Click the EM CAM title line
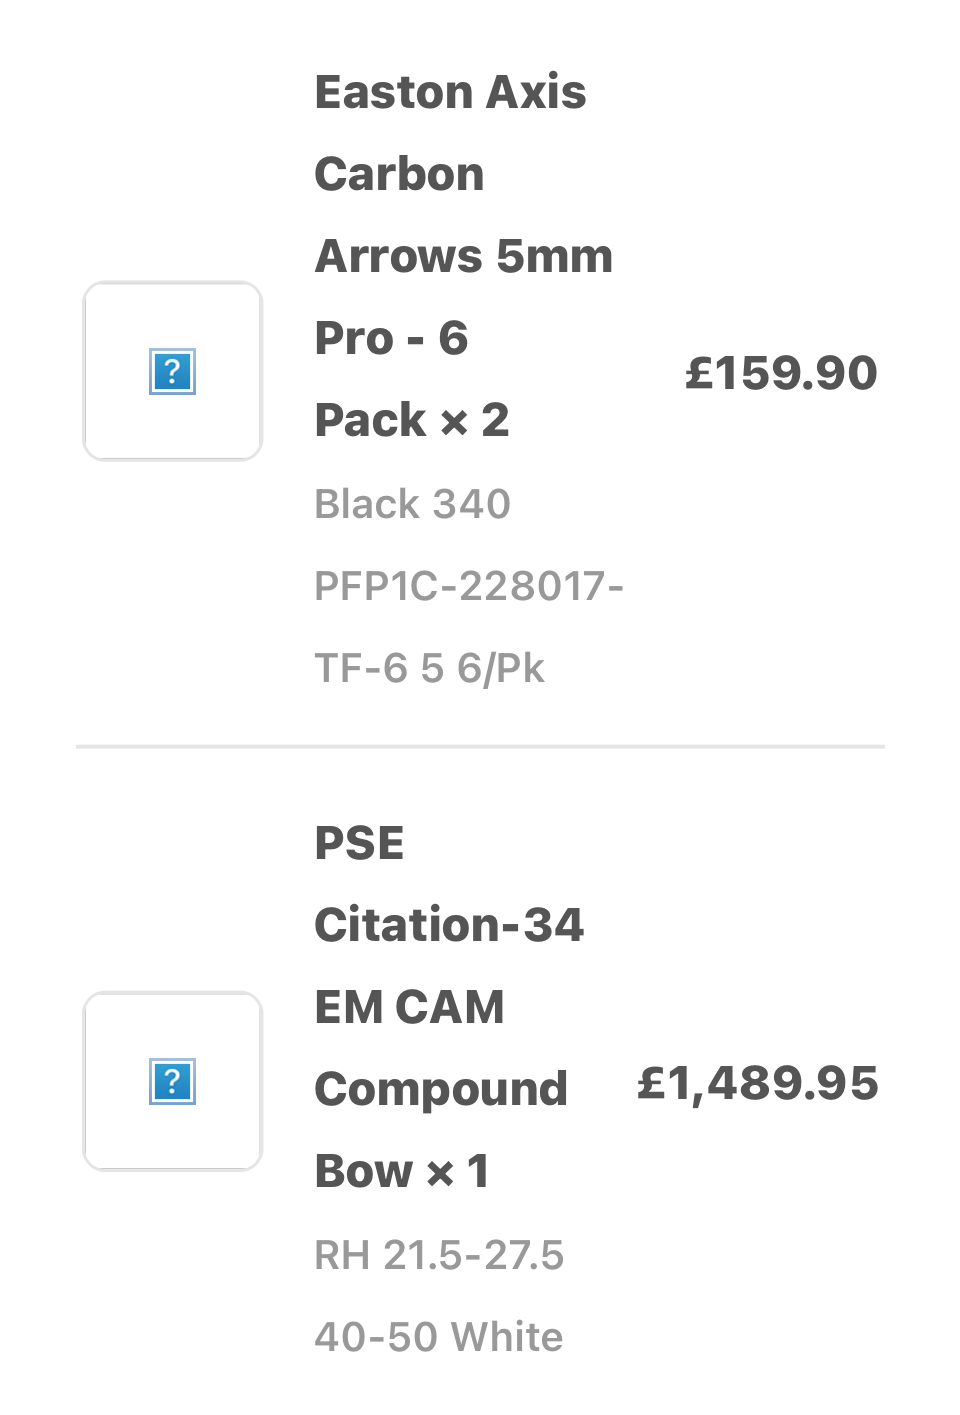The height and width of the screenshot is (1415, 960). click(x=409, y=1007)
